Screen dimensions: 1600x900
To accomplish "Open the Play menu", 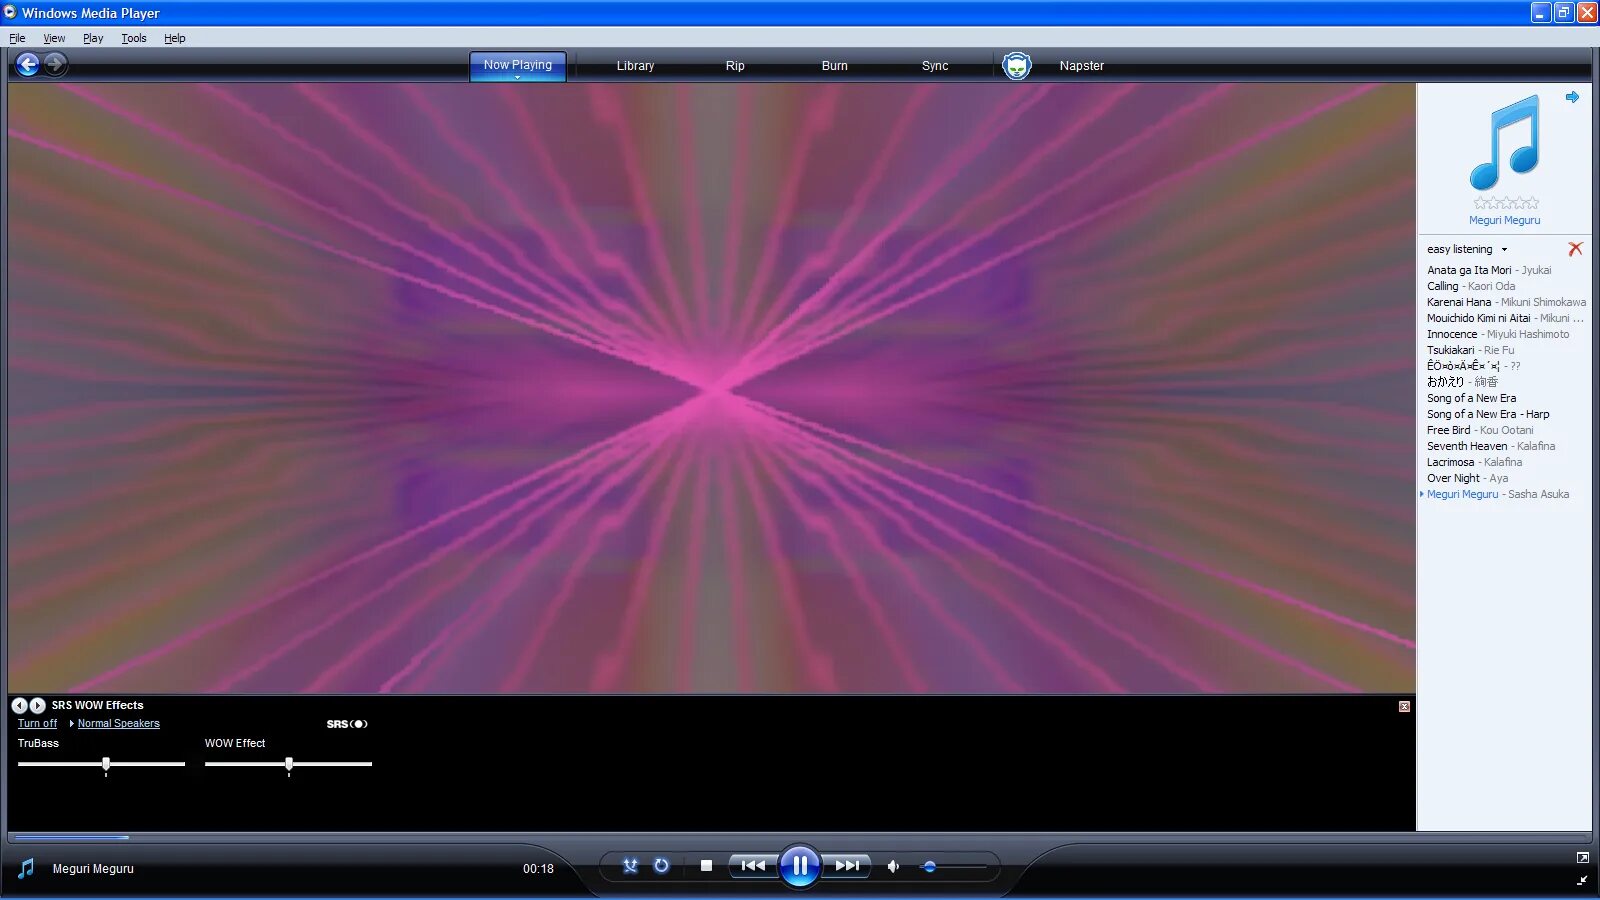I will tap(93, 38).
